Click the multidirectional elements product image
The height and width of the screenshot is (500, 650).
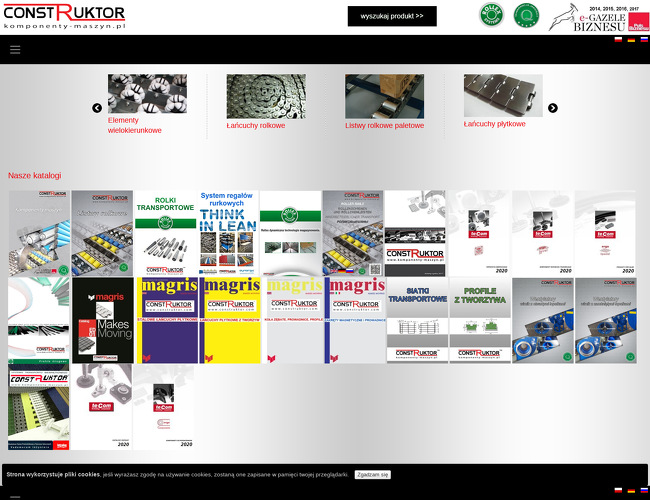[x=147, y=94]
